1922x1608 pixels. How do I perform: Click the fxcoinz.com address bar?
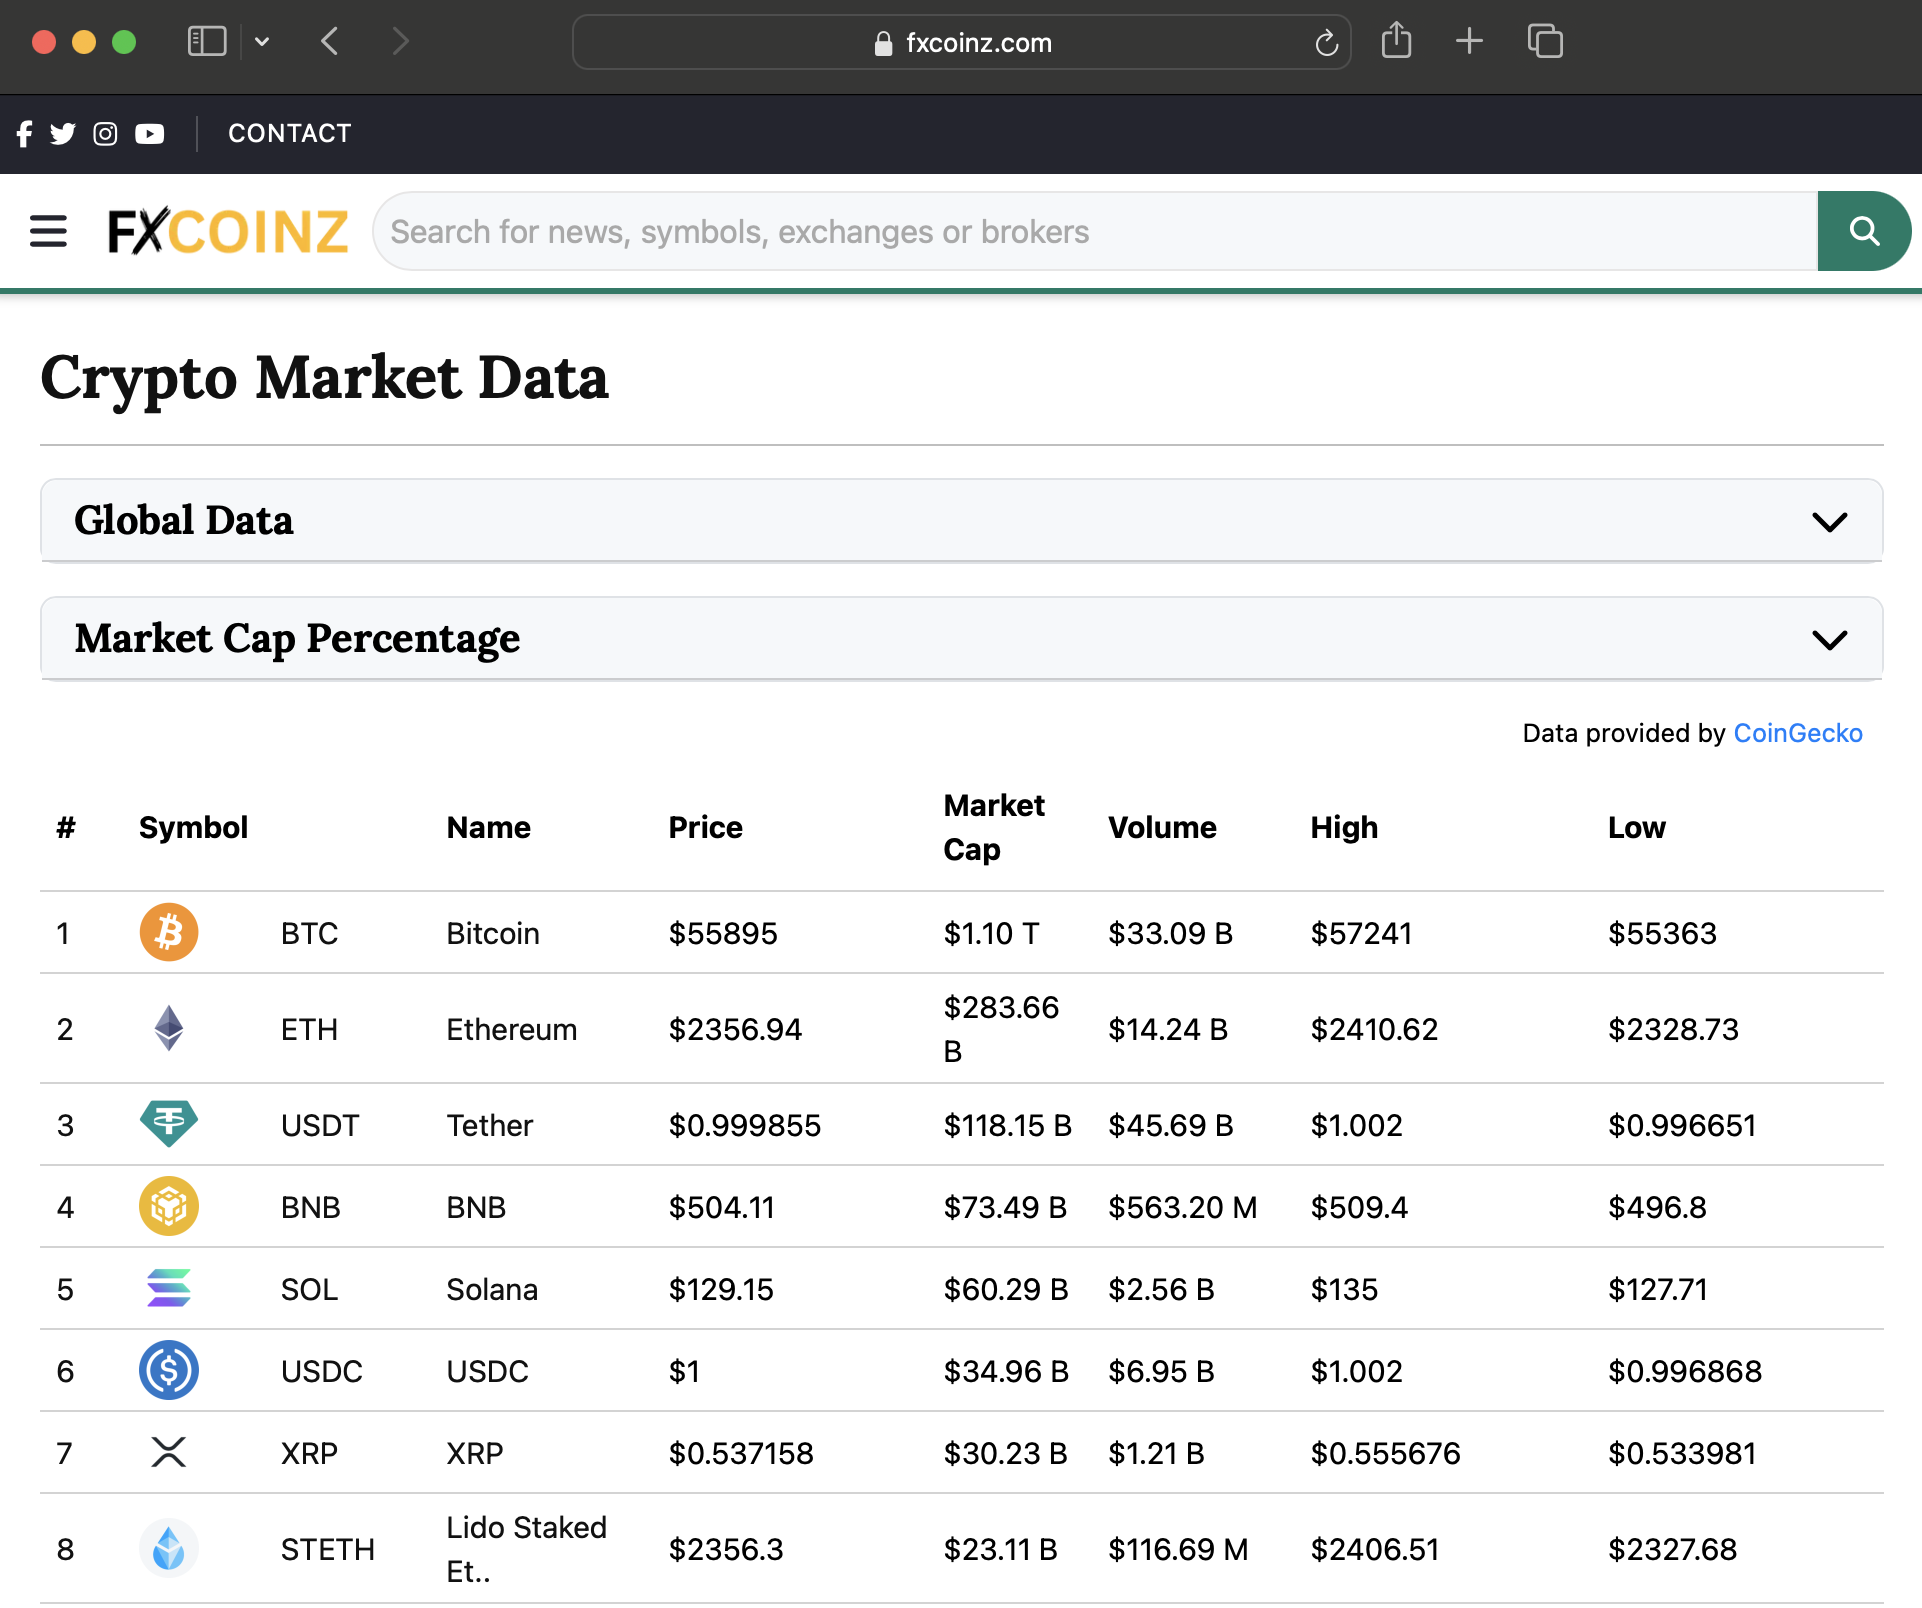point(961,42)
